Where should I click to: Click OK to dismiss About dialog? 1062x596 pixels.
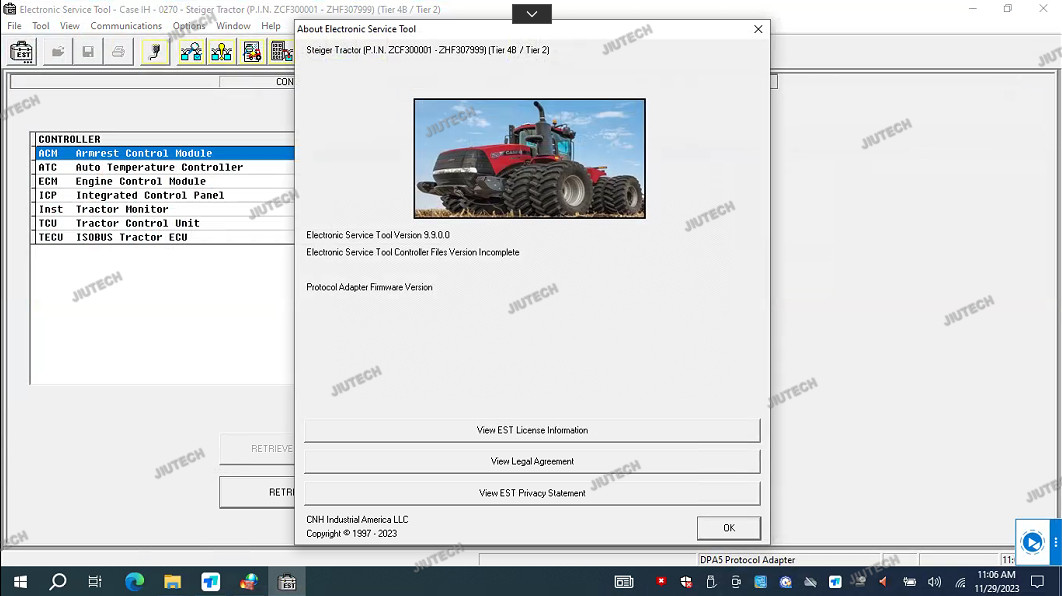(x=729, y=528)
